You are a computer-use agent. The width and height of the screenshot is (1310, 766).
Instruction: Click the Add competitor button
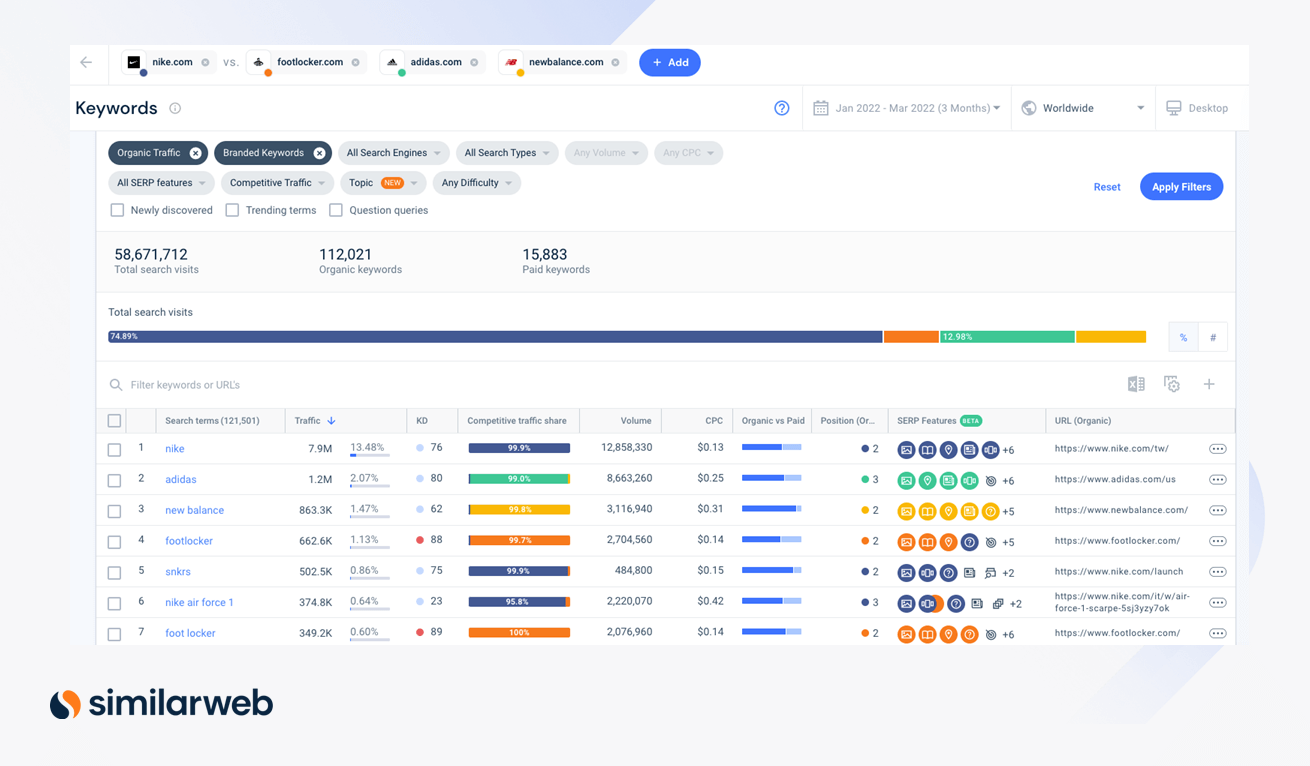[x=670, y=62]
